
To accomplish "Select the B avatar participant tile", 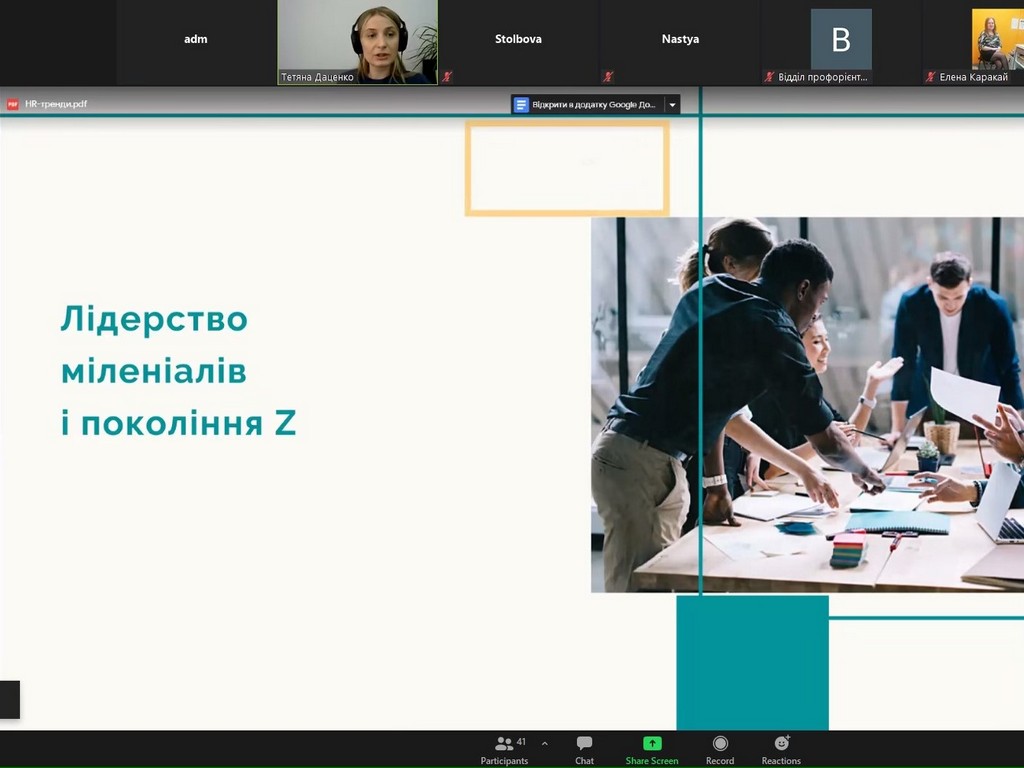I will 841,39.
